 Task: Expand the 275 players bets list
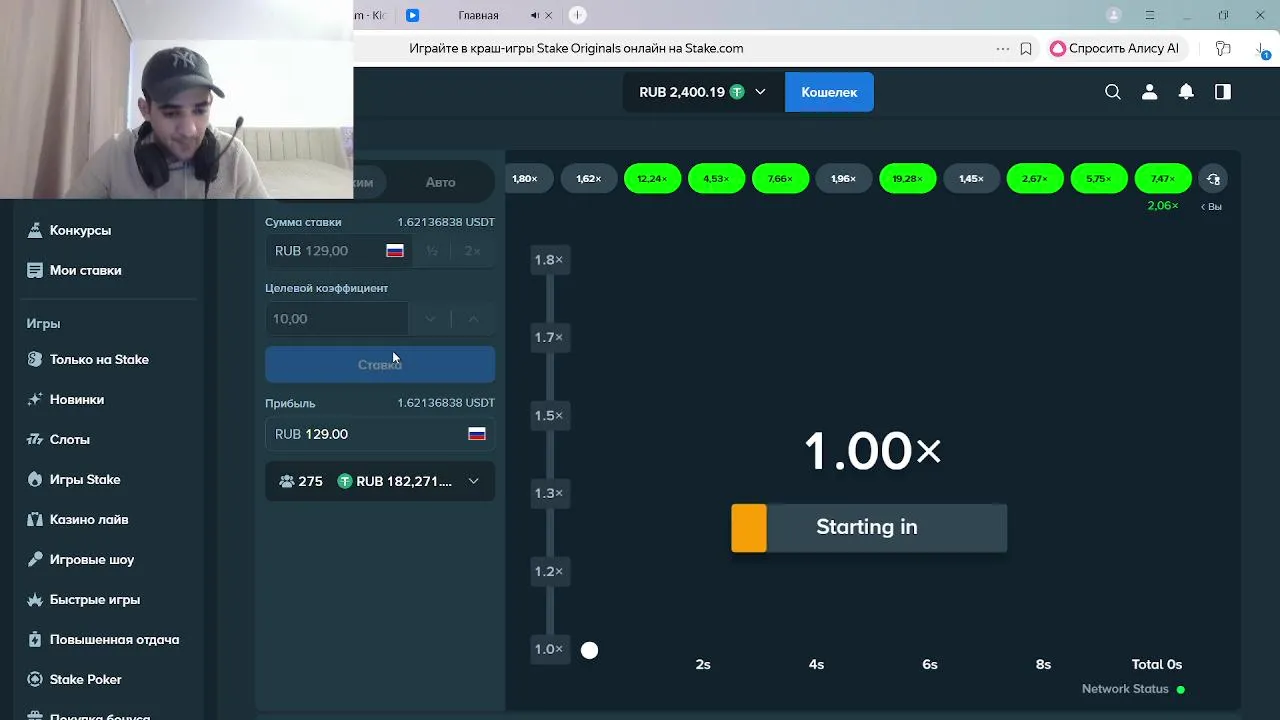point(380,481)
